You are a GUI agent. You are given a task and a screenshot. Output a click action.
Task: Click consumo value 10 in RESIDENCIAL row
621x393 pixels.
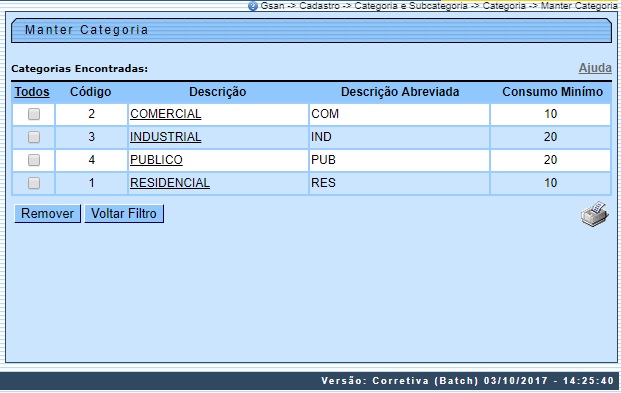click(x=551, y=183)
